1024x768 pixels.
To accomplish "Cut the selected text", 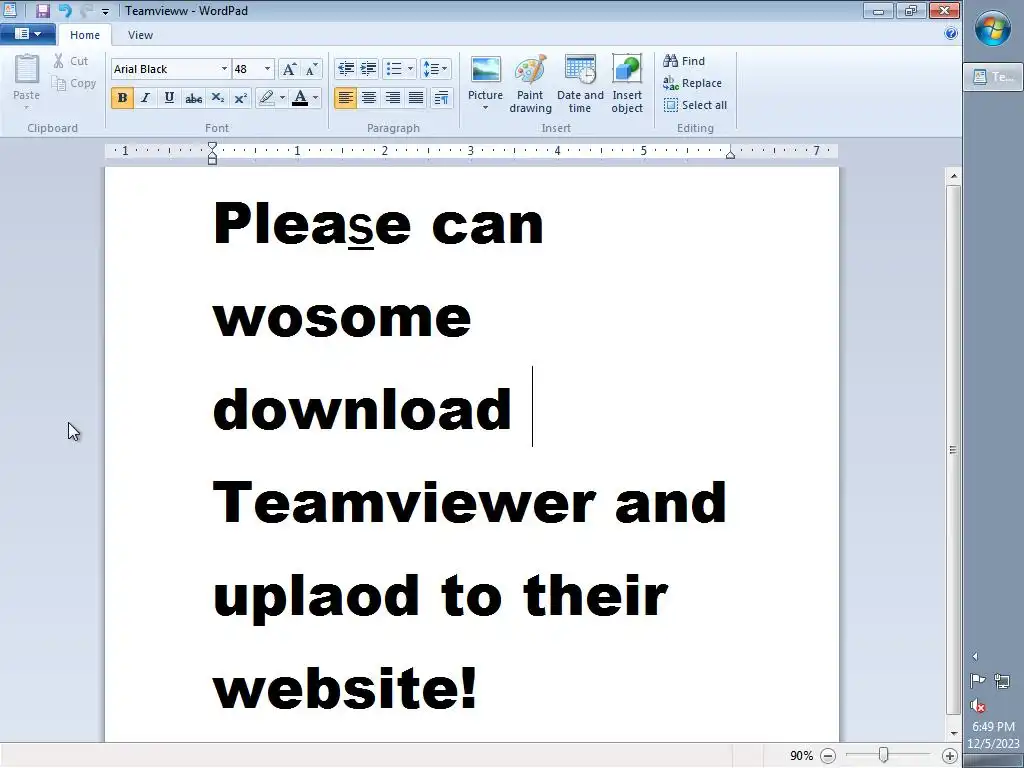I will pyautogui.click(x=71, y=61).
